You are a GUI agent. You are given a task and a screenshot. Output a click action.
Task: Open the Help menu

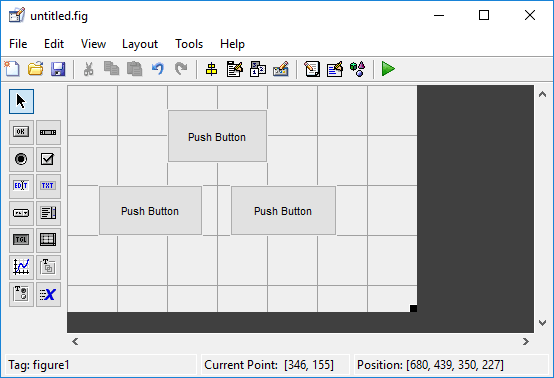point(232,44)
